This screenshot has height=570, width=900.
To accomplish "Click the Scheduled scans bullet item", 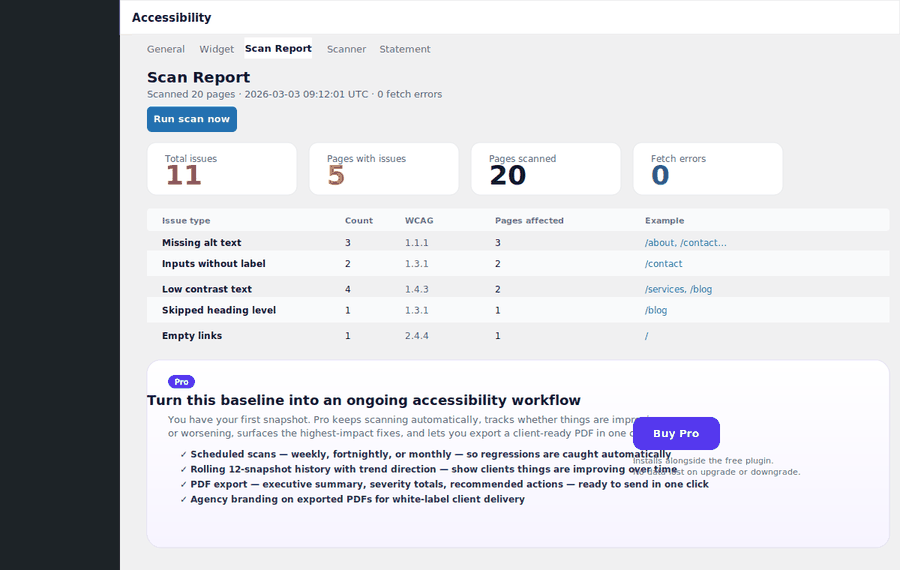I will [425, 454].
